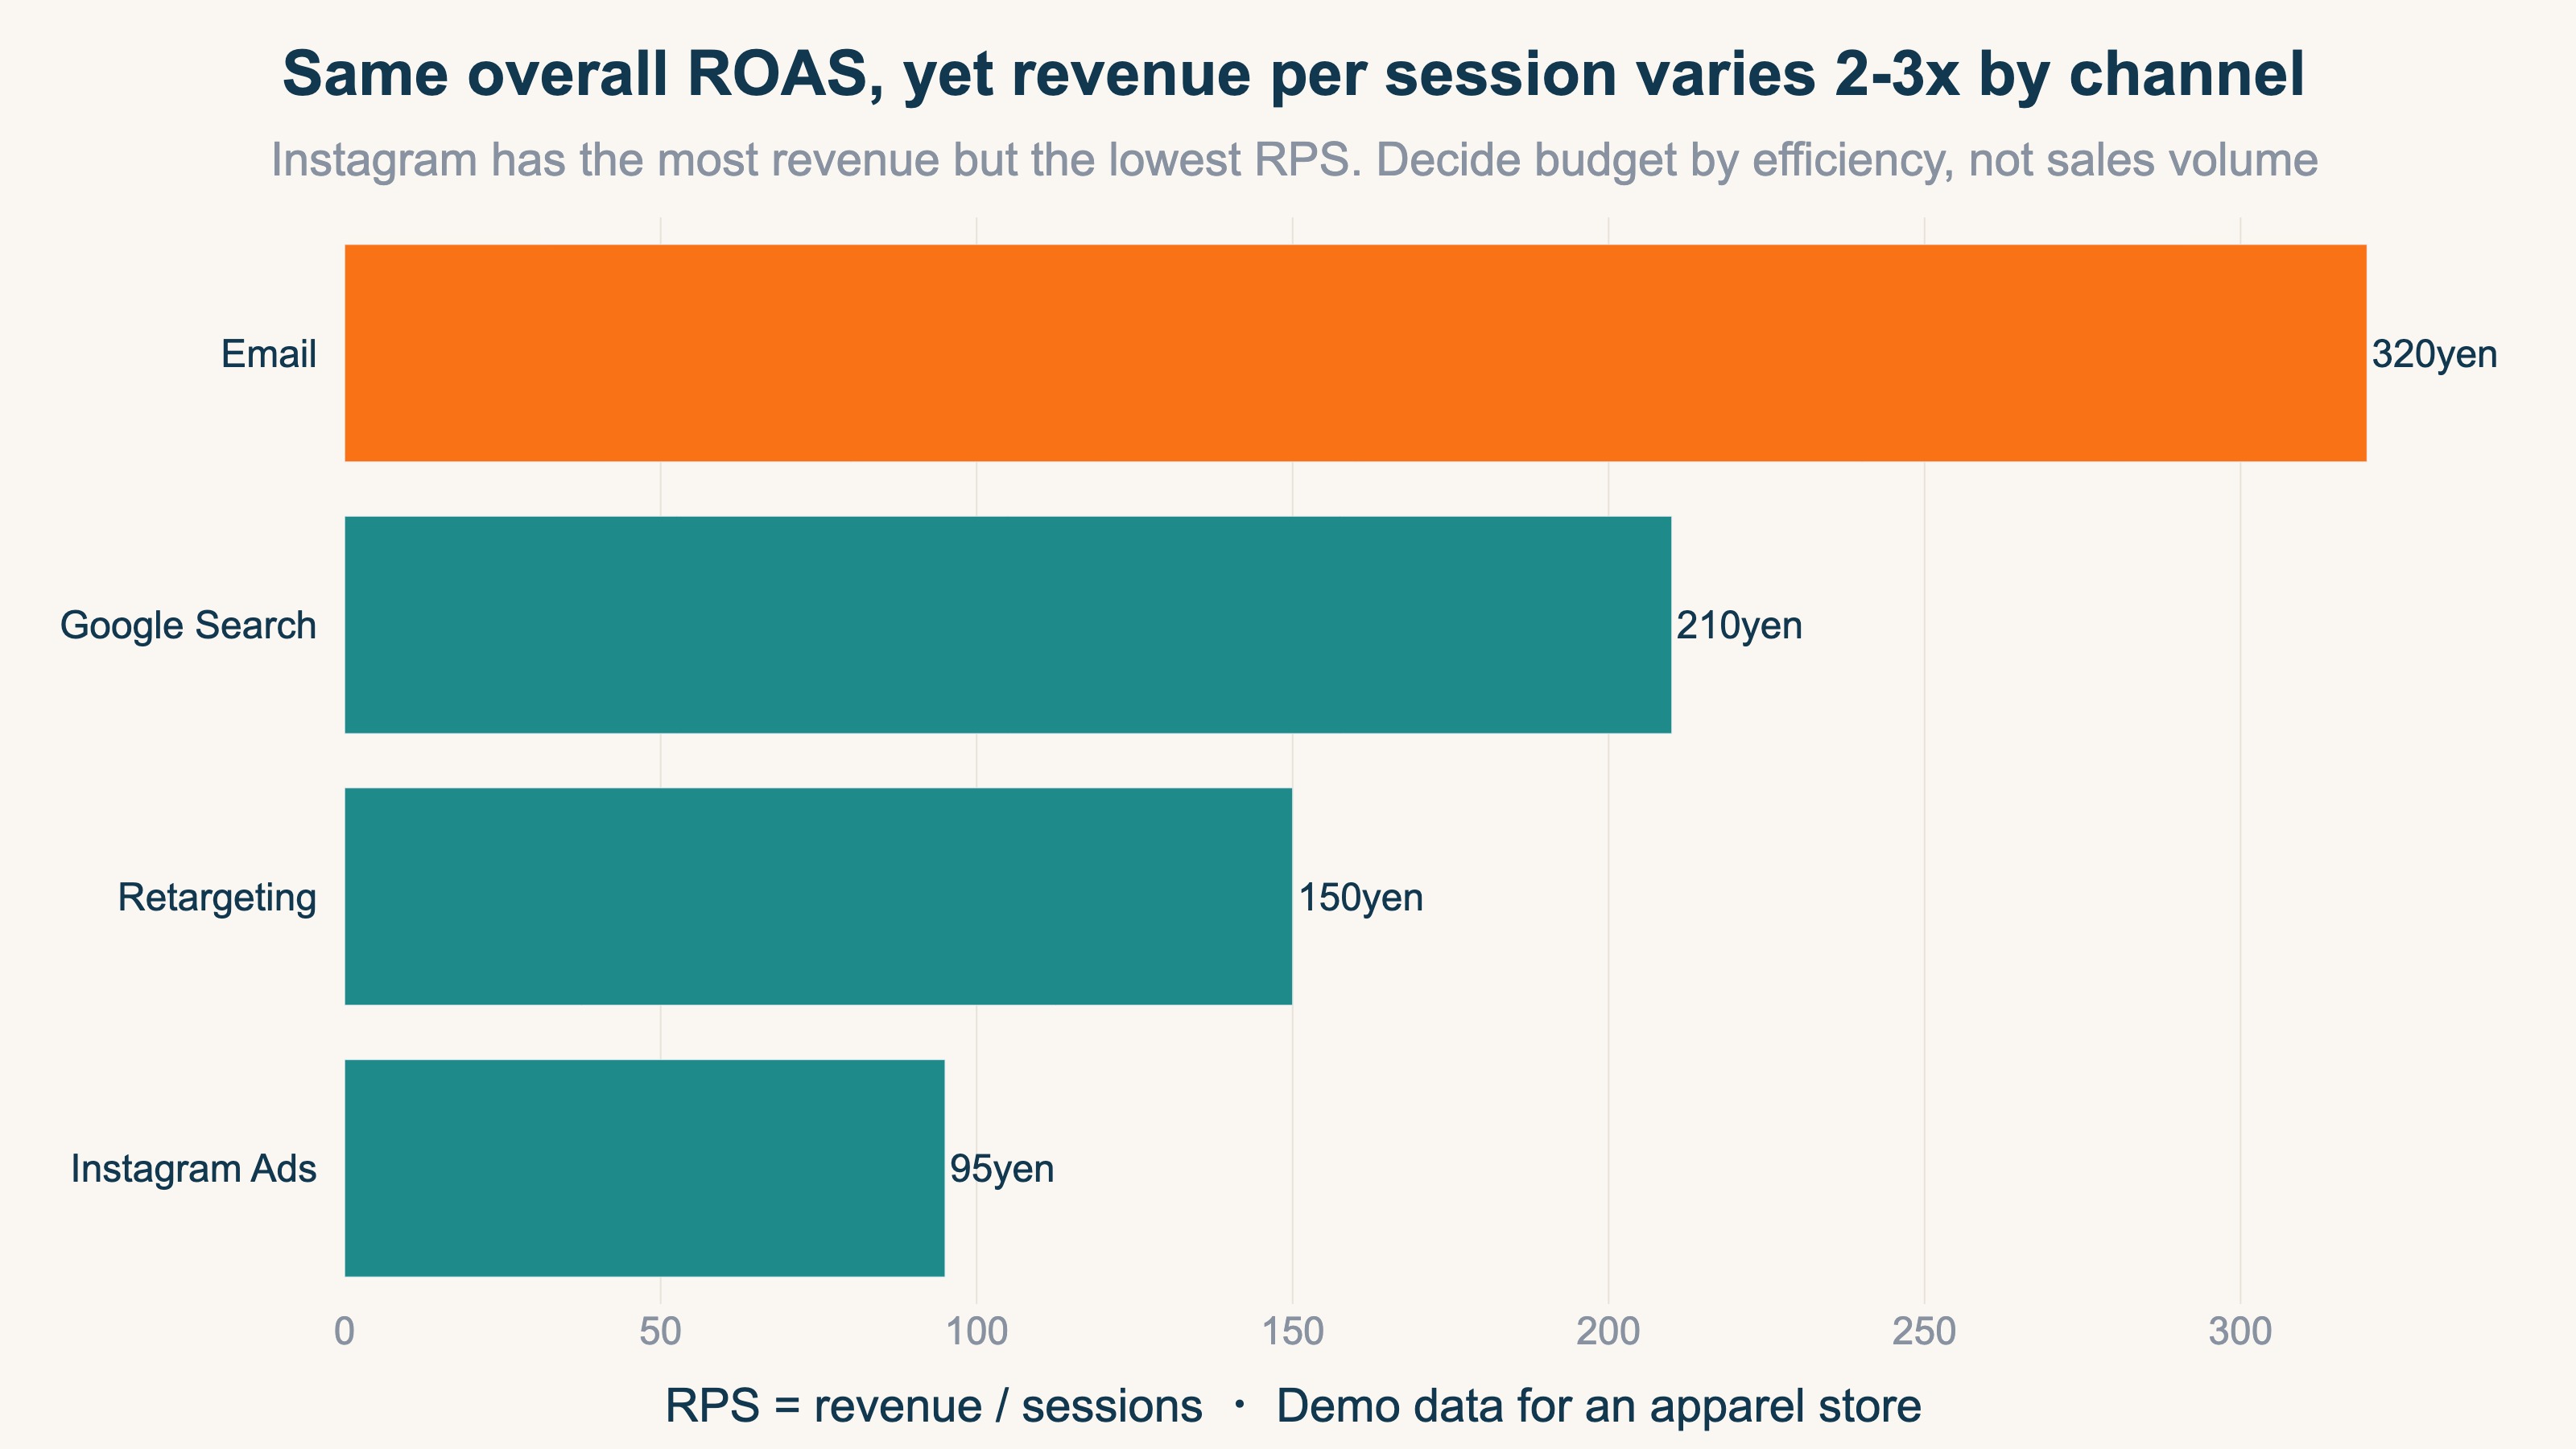Select the "Instagram Ads" axis label

pyautogui.click(x=194, y=1169)
